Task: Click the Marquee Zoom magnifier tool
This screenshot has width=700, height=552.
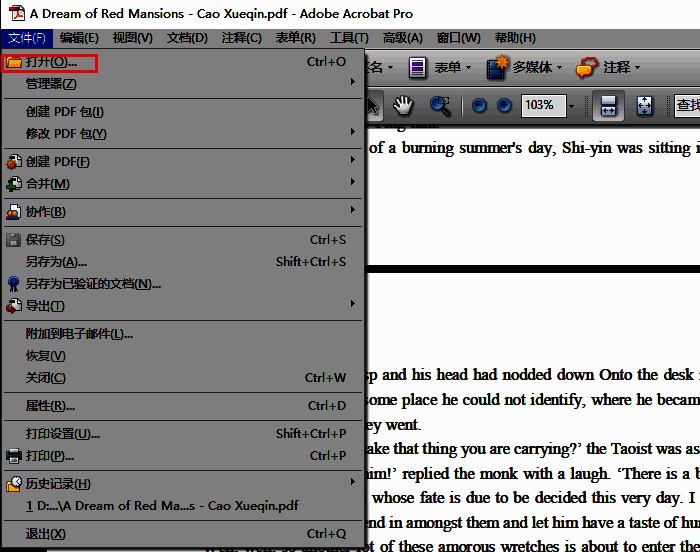Action: pos(440,105)
